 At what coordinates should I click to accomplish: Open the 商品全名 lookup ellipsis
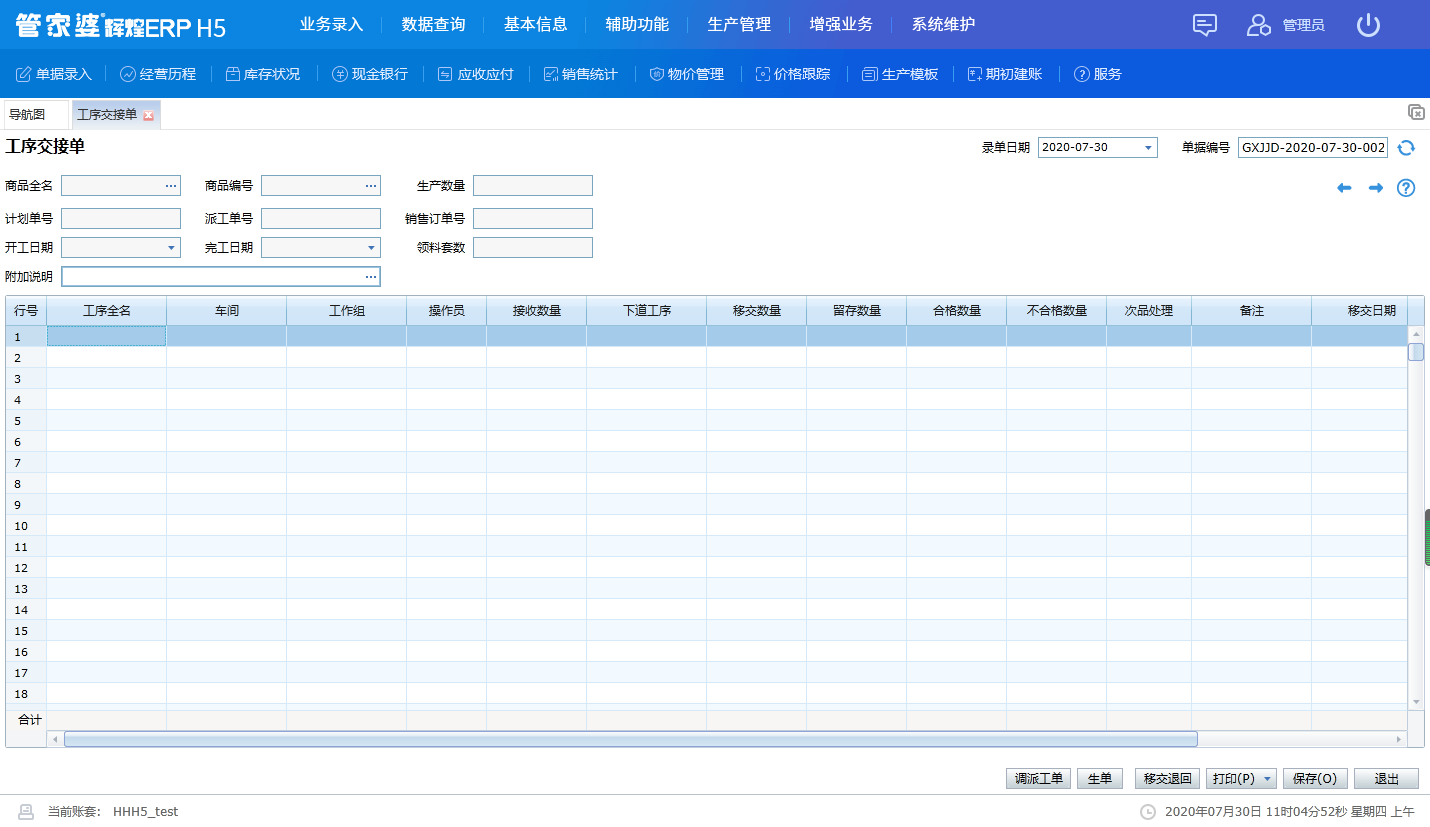pos(171,186)
